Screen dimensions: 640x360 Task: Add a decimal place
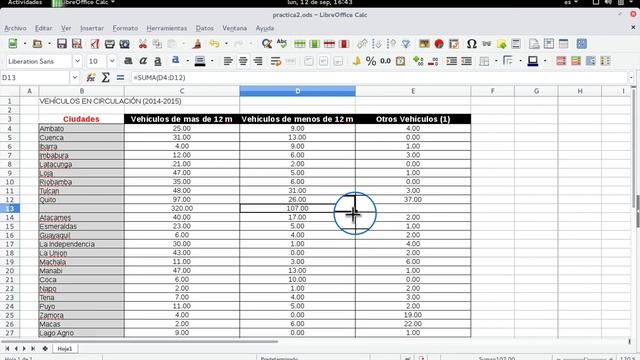pyautogui.click(x=418, y=61)
